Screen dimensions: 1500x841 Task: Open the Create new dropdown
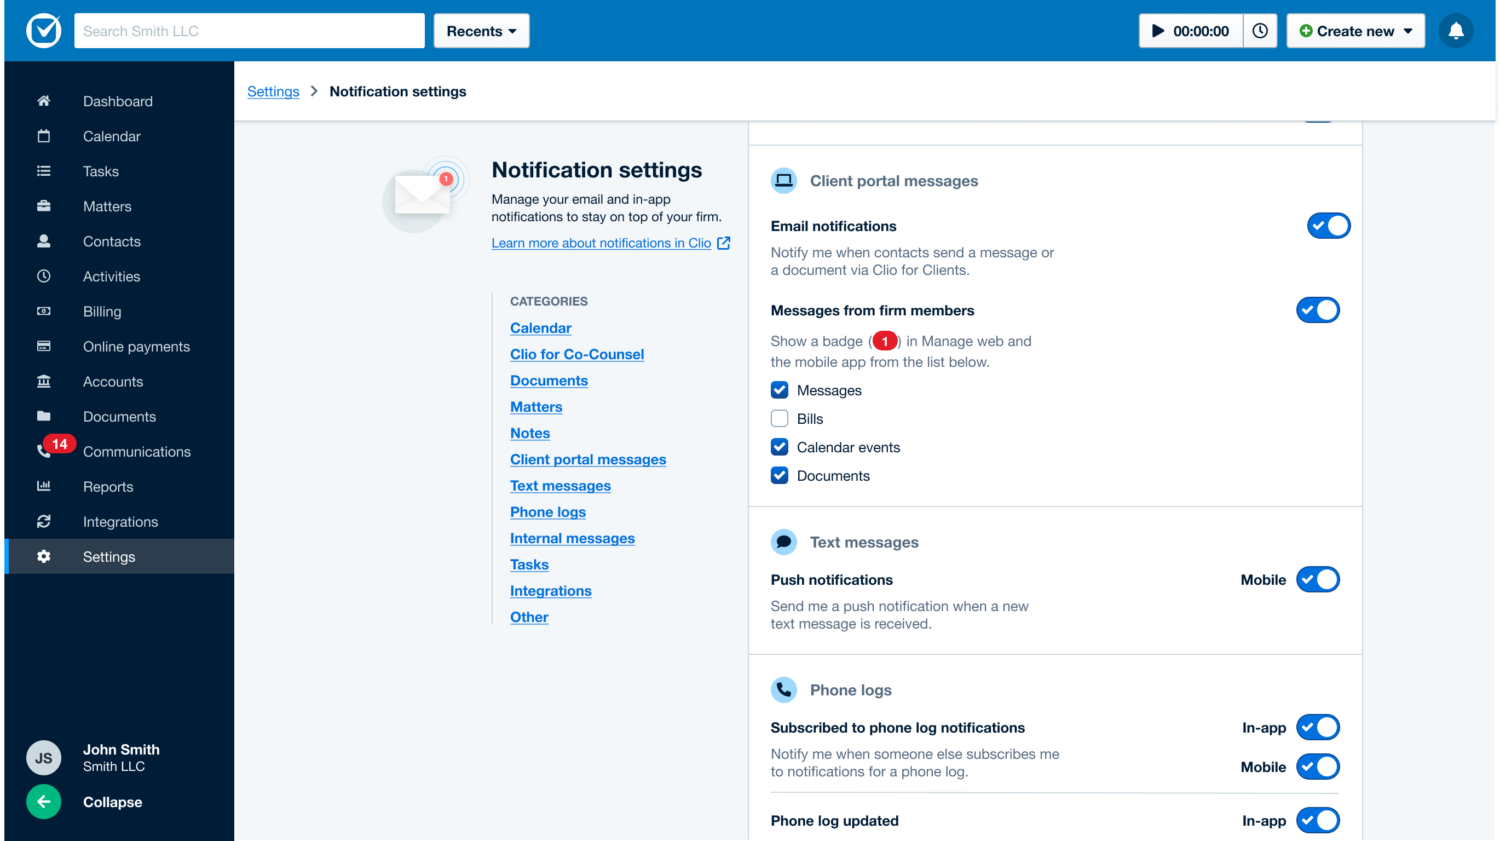(x=1355, y=31)
